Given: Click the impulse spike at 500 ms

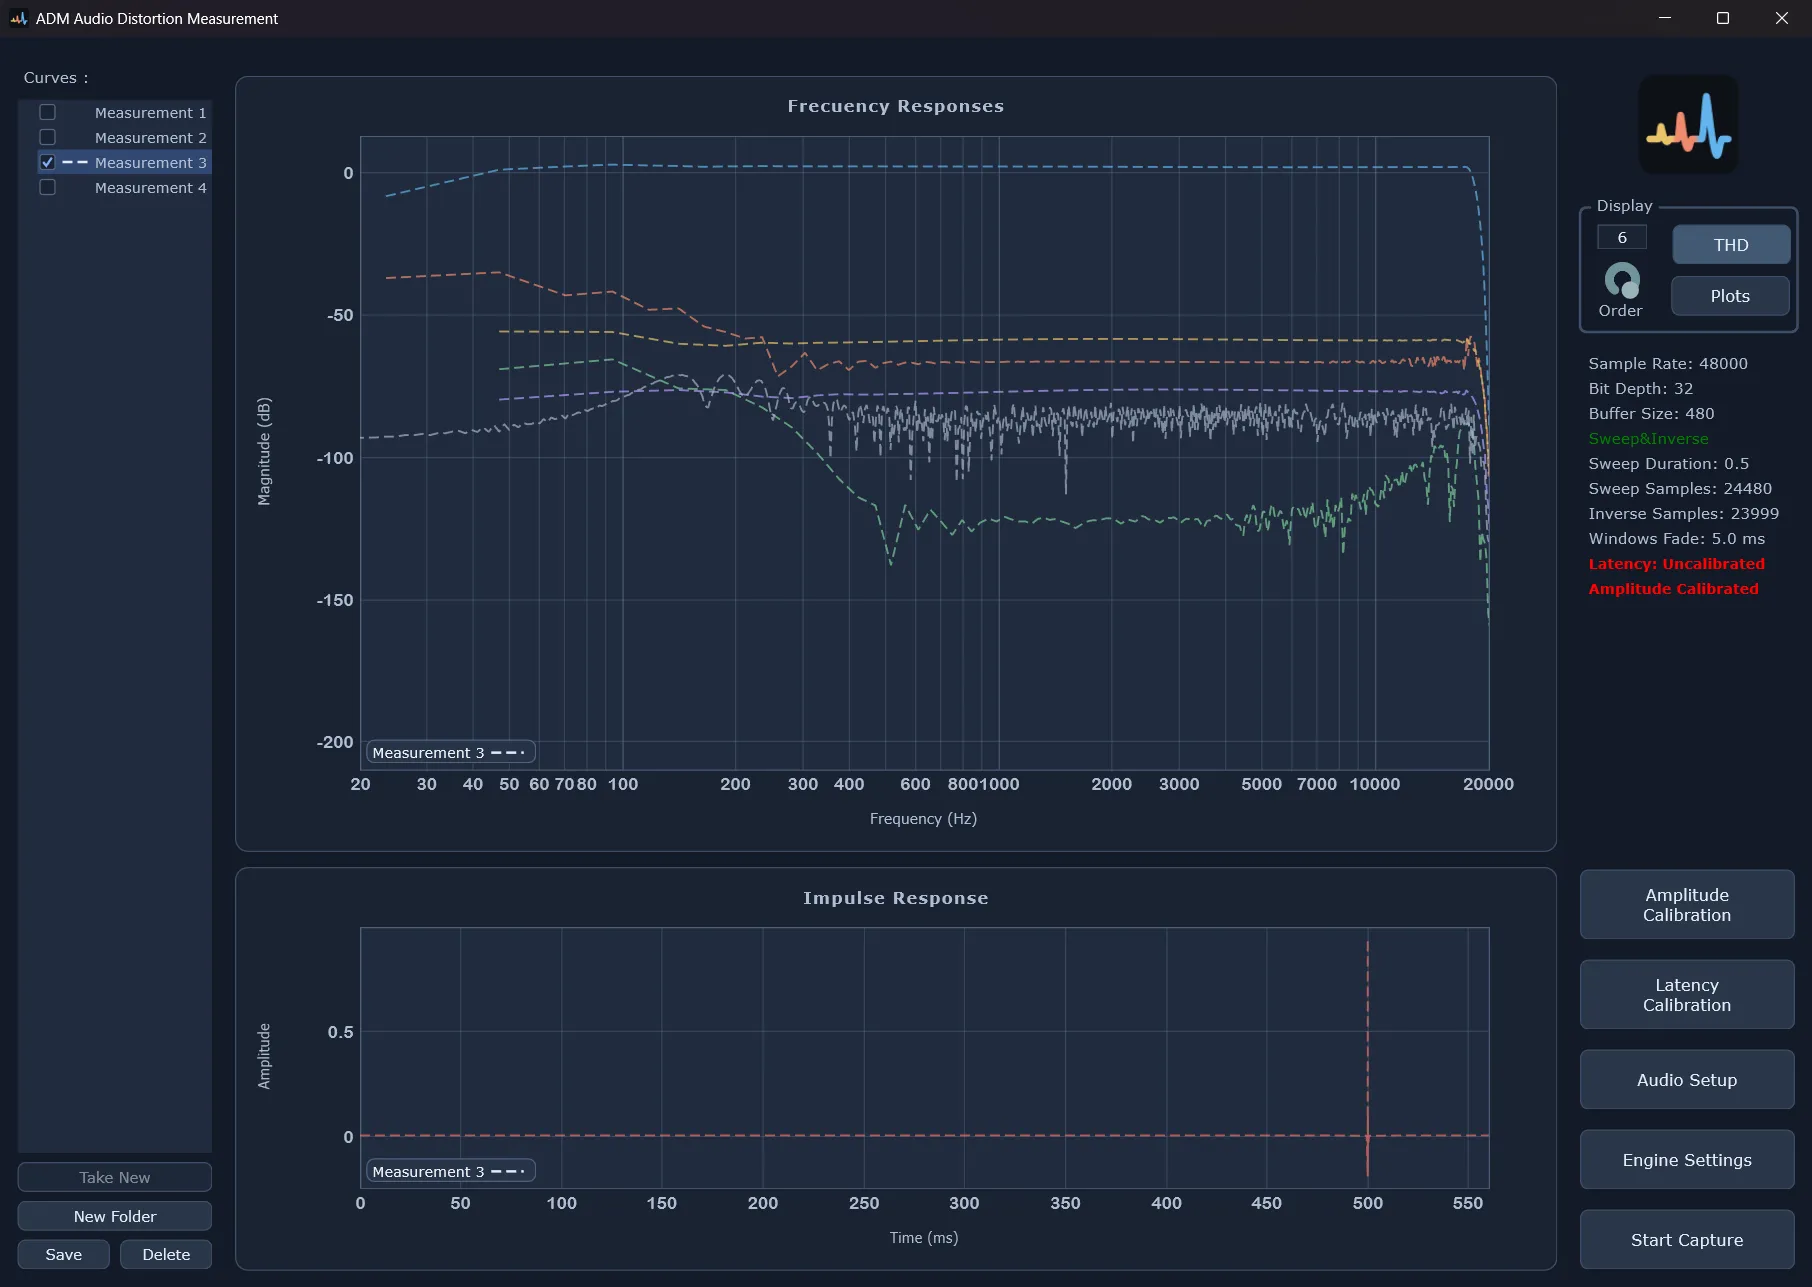Looking at the screenshot, I should tap(1368, 1058).
